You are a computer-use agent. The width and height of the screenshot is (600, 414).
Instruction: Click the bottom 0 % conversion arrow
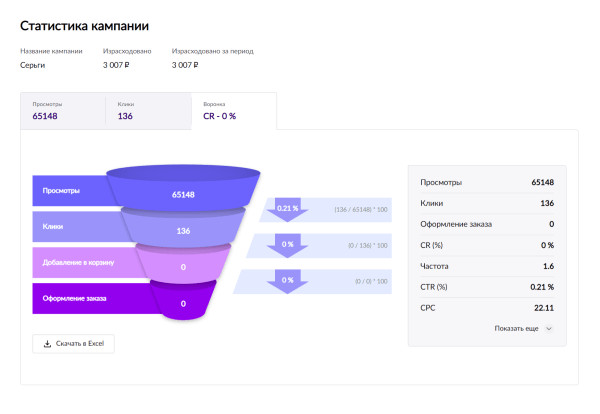tap(288, 281)
